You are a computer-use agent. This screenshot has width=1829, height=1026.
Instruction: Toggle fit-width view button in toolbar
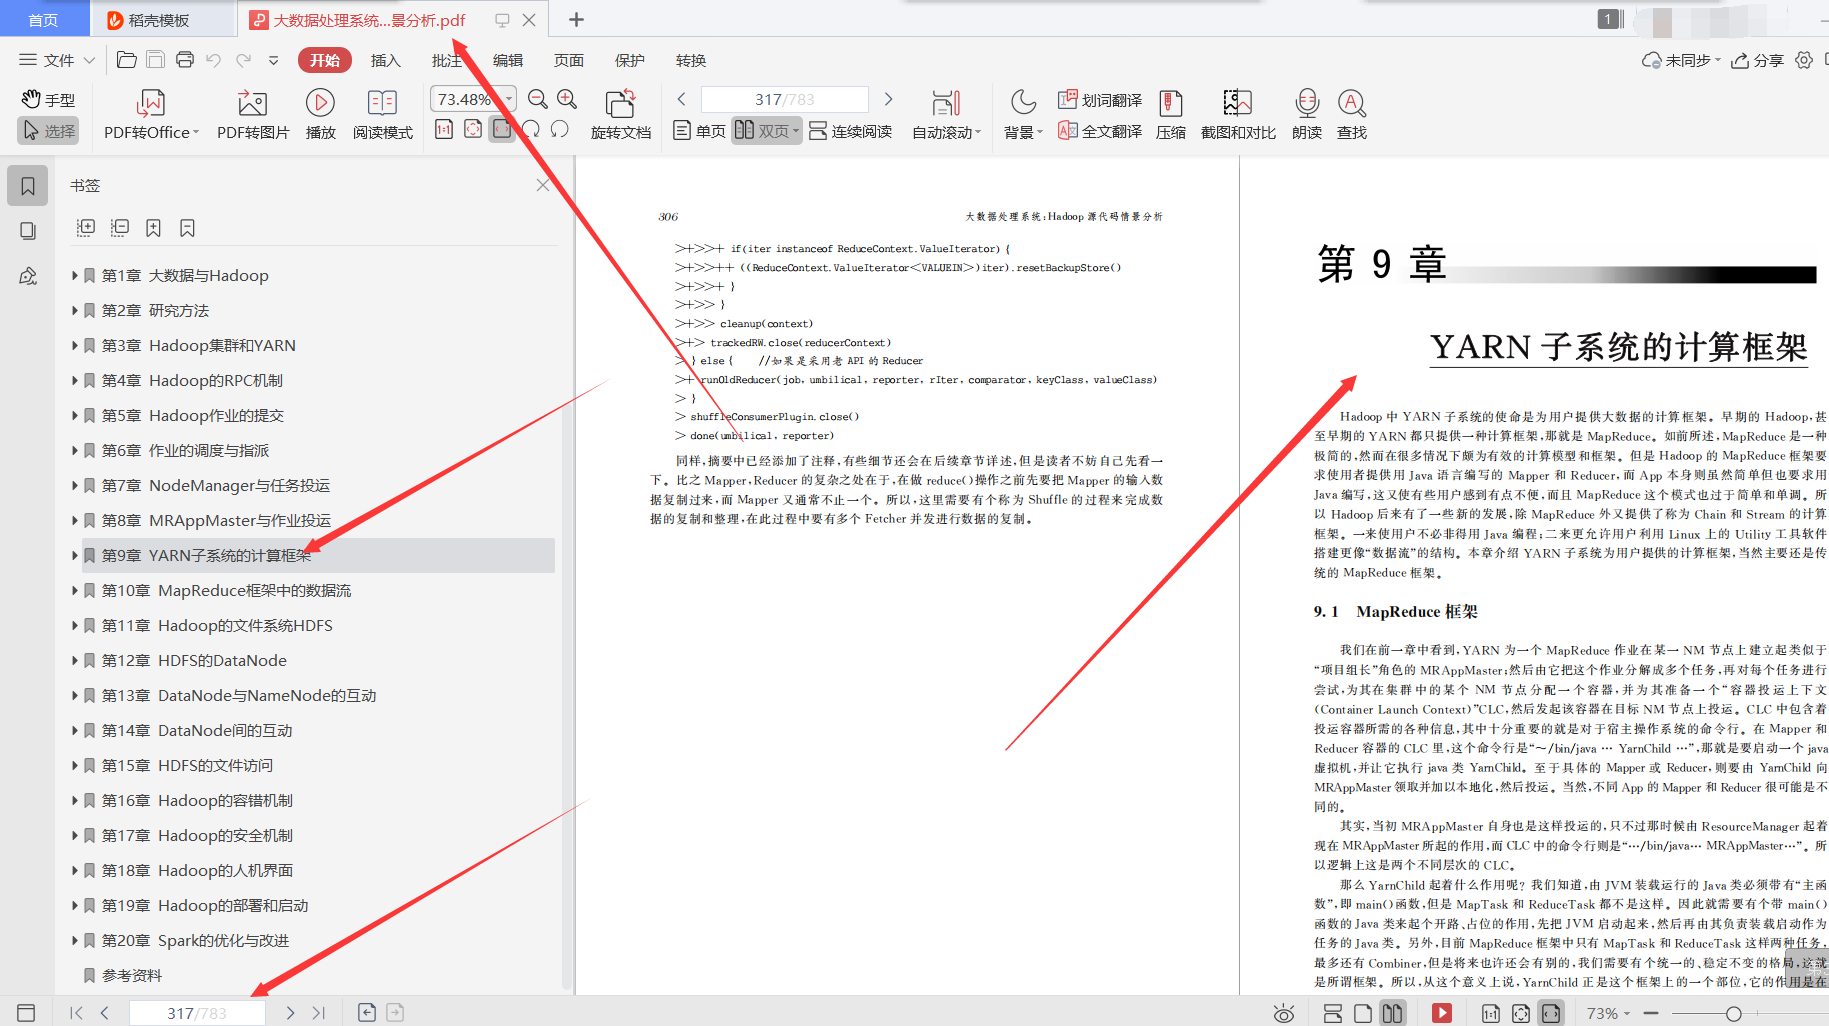tap(502, 129)
